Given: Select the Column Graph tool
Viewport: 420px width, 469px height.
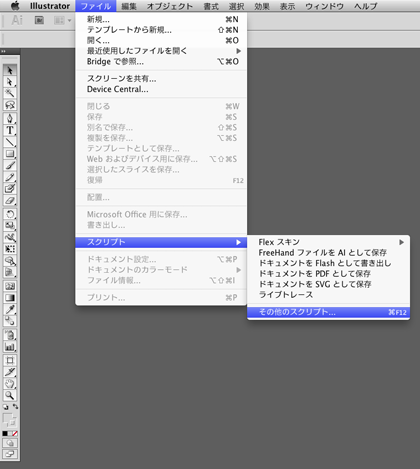Looking at the screenshot, I should coord(10,347).
